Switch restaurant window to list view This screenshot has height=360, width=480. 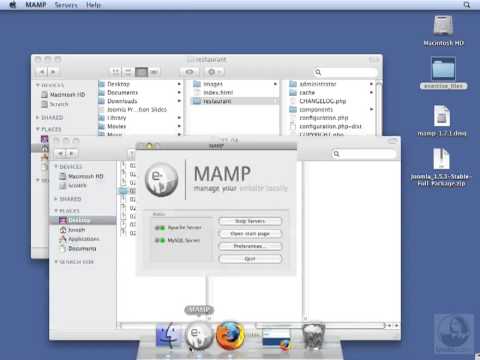128,72
